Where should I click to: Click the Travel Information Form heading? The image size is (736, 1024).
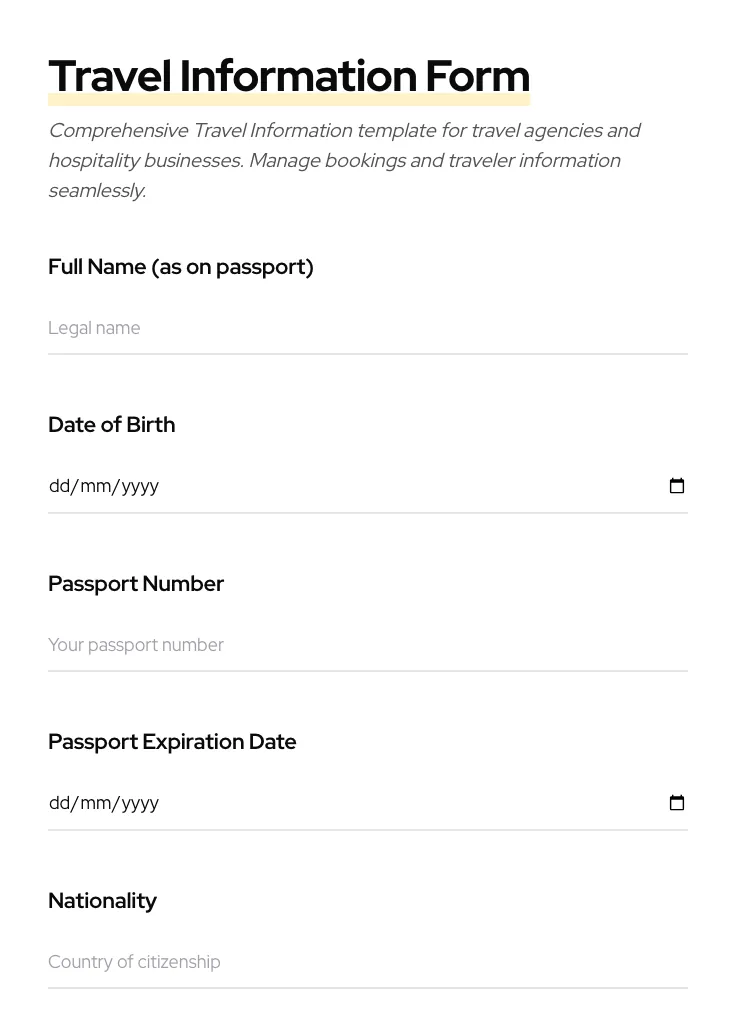tap(289, 76)
